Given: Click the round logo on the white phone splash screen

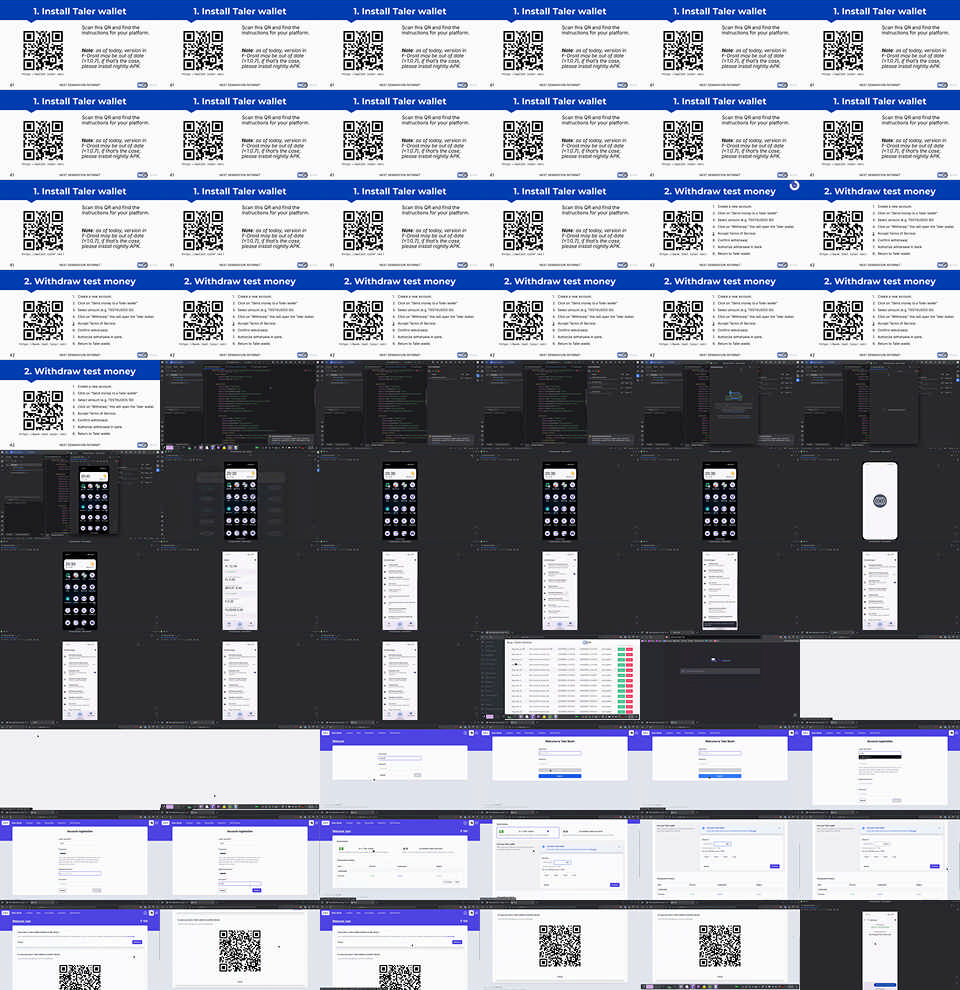Looking at the screenshot, I should [x=880, y=501].
